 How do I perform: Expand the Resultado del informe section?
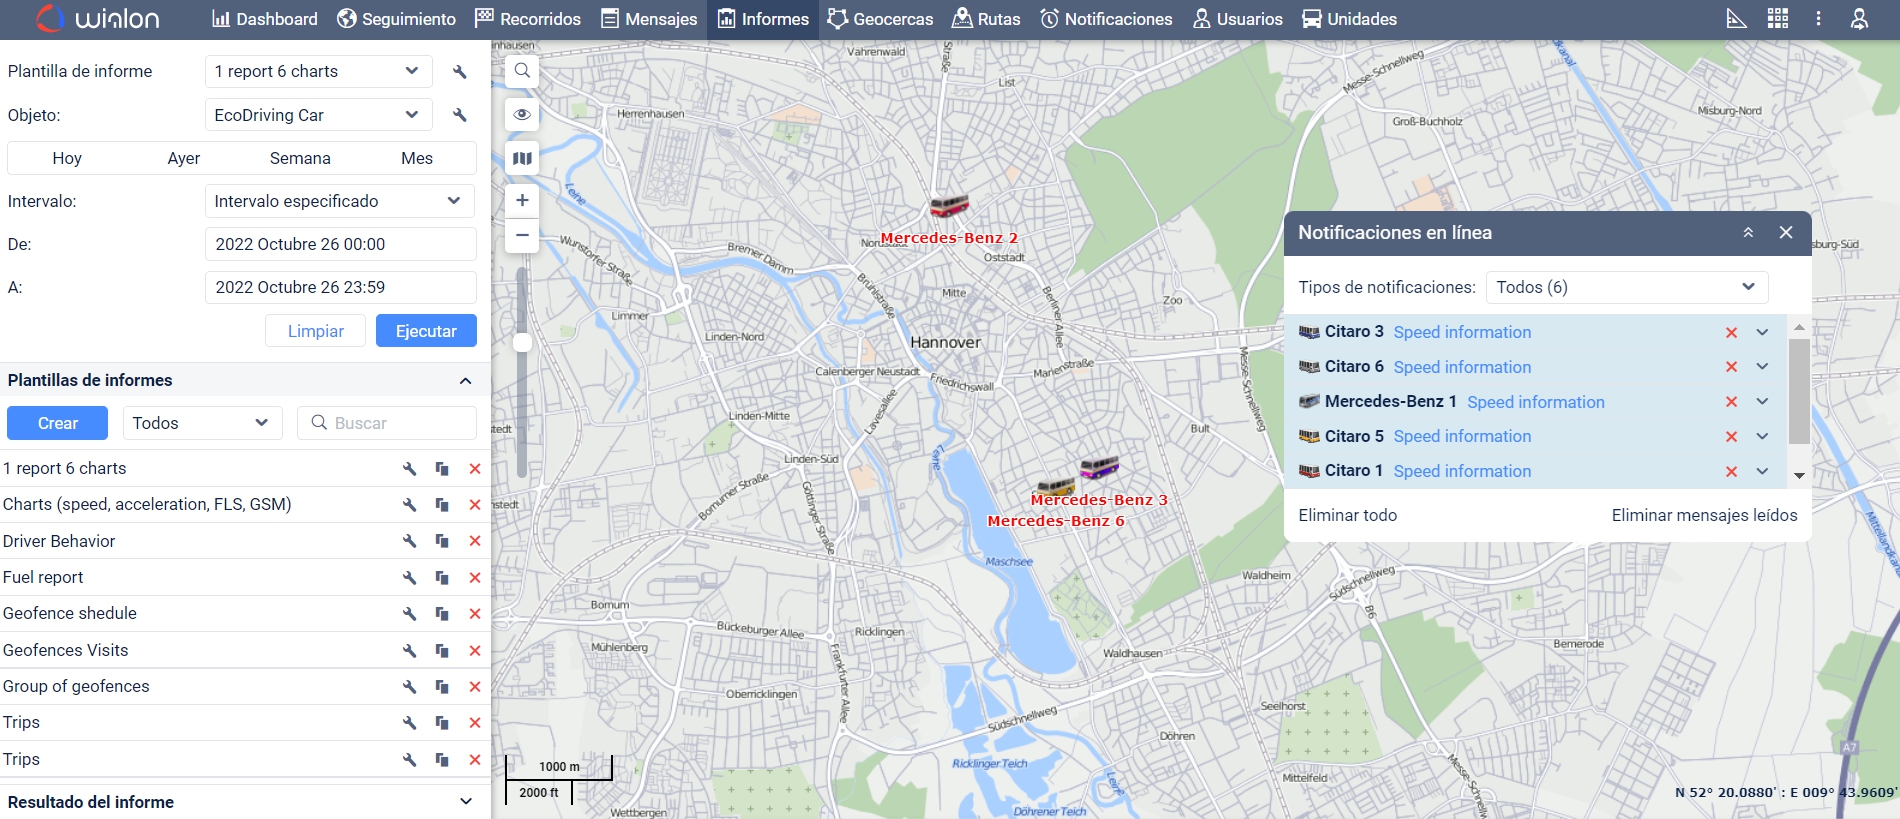coord(465,802)
